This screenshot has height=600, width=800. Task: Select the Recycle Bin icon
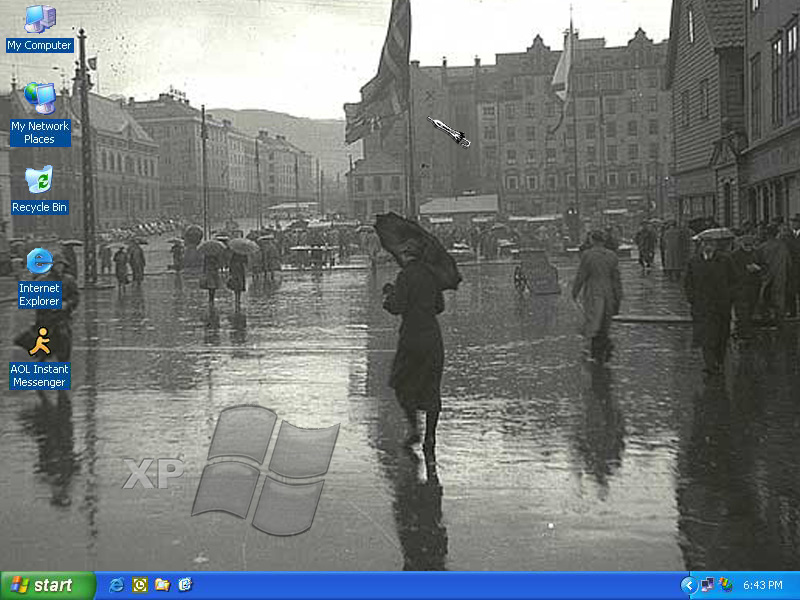point(39,180)
